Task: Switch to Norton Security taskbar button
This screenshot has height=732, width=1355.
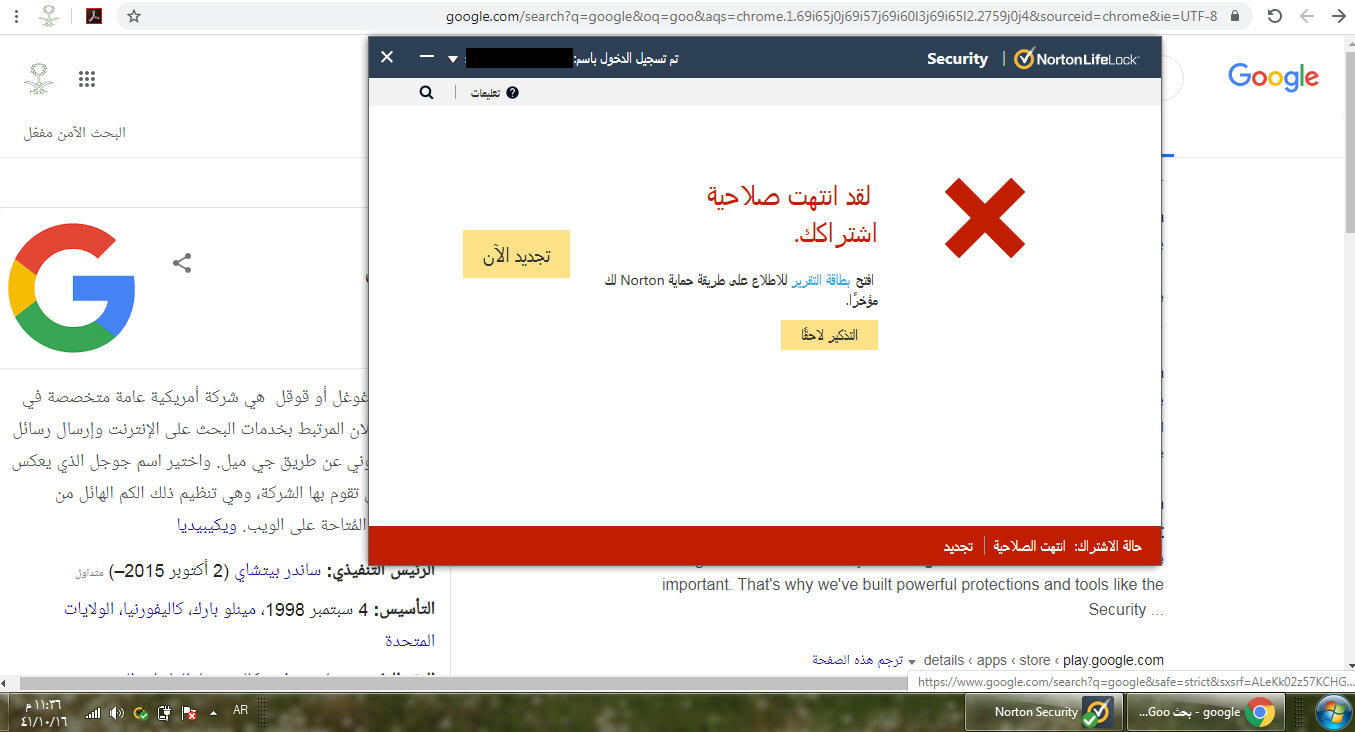Action: point(1045,712)
